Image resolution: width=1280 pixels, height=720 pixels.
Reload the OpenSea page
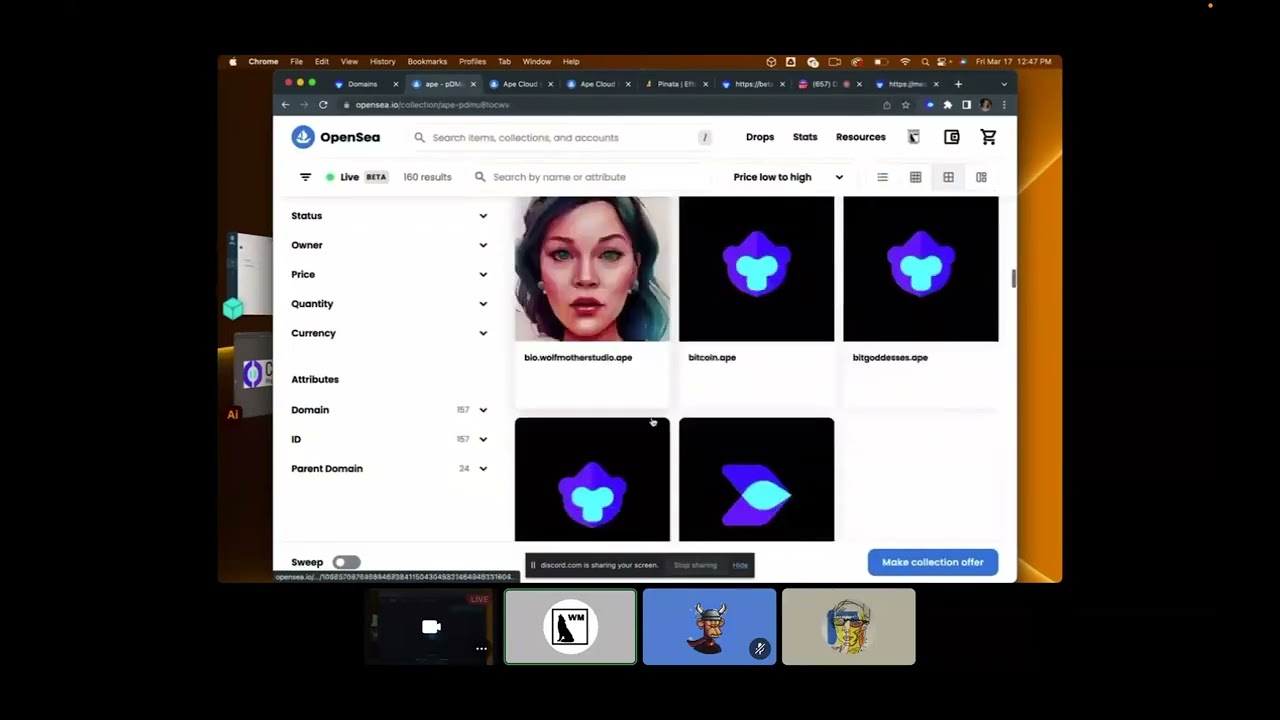323,105
